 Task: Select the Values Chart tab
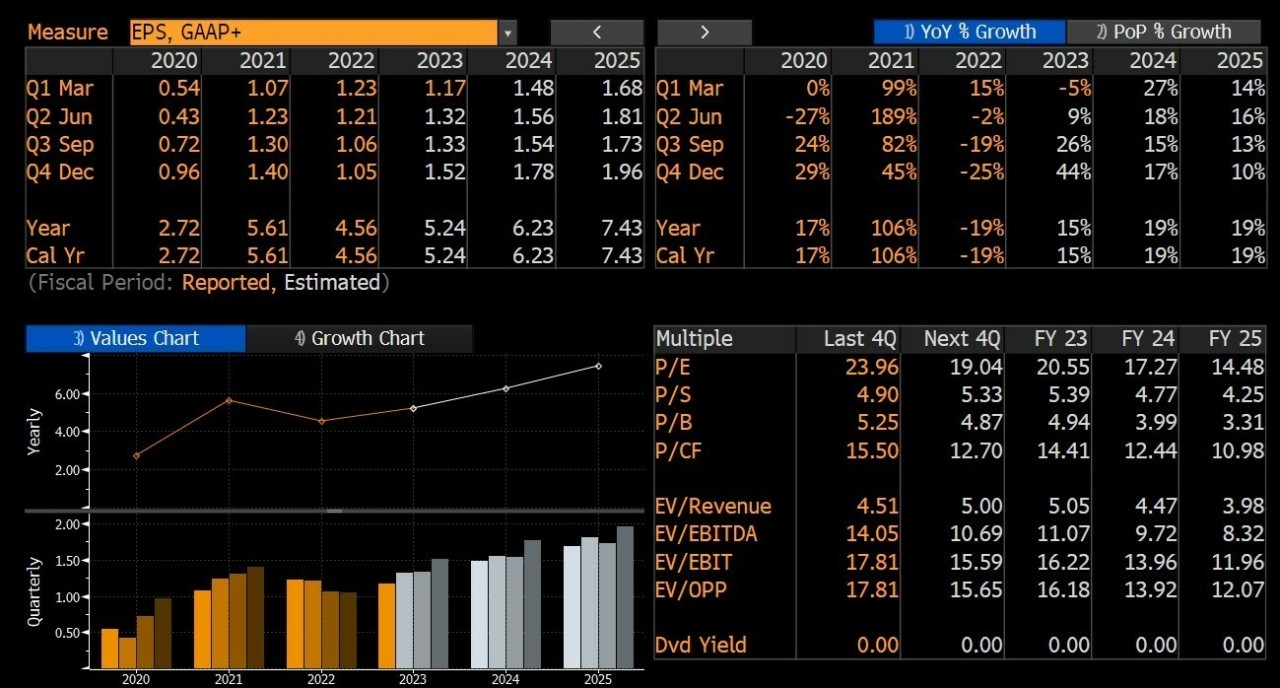pyautogui.click(x=135, y=338)
